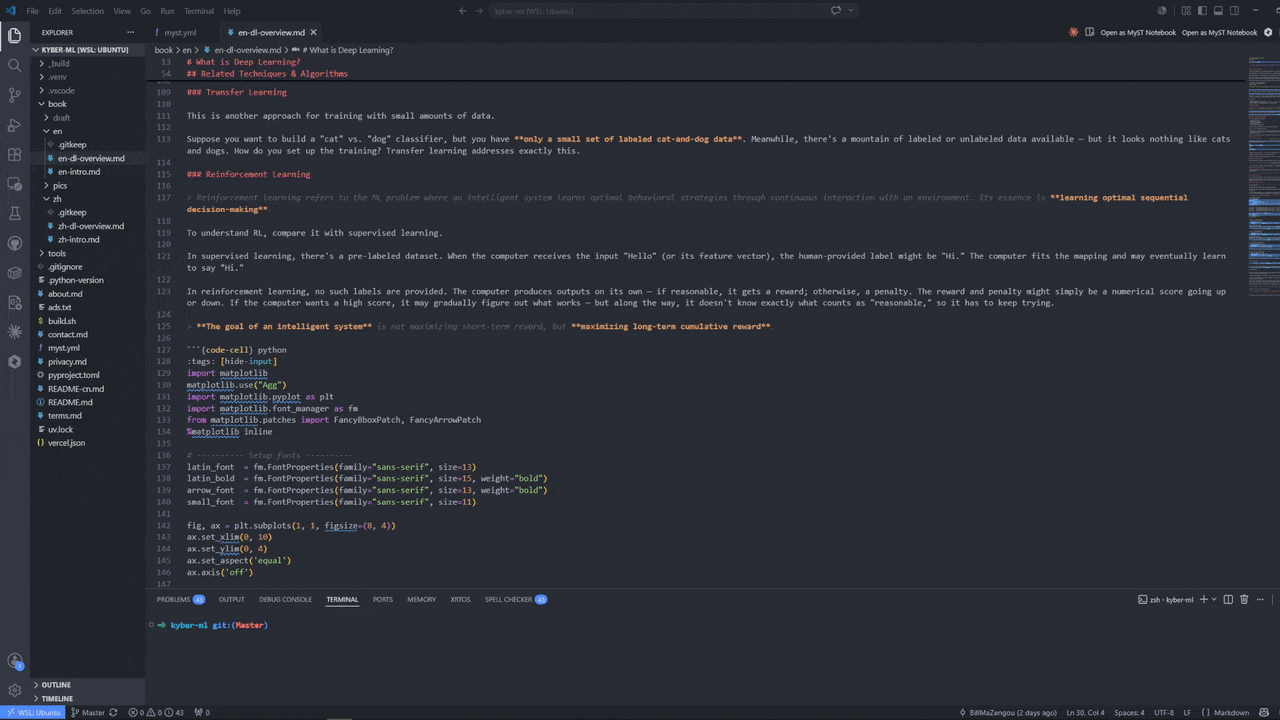Viewport: 1280px width, 720px height.
Task: Split the terminal
Action: coord(1229,599)
